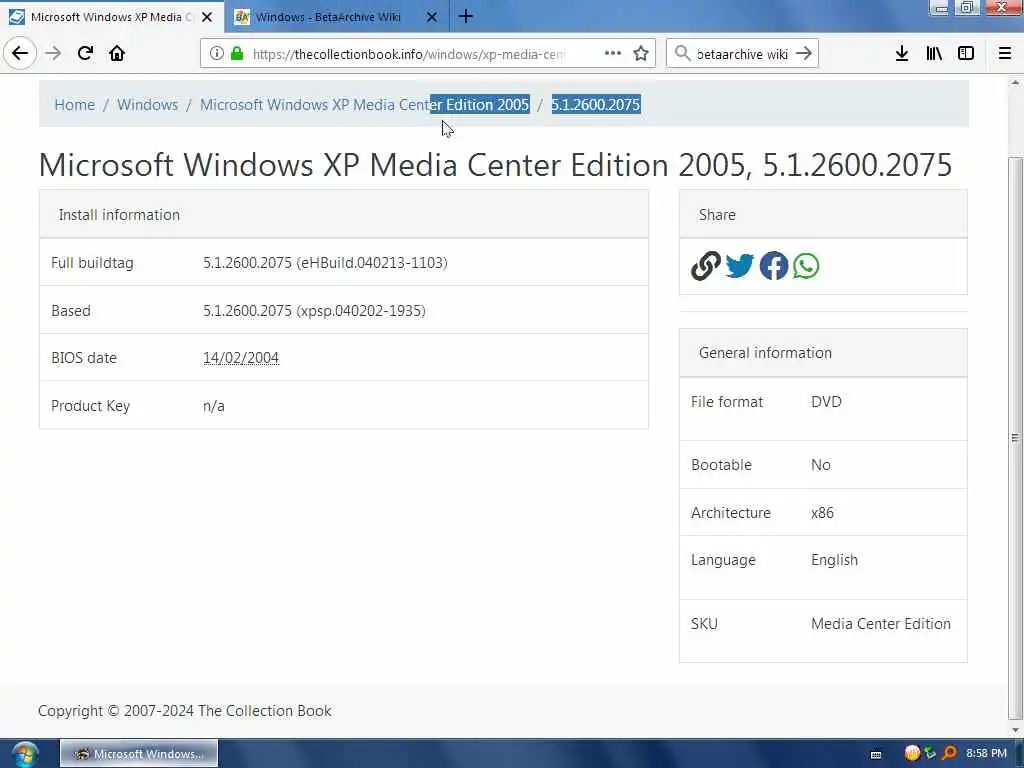Follow the Home breadcrumb link

[74, 104]
